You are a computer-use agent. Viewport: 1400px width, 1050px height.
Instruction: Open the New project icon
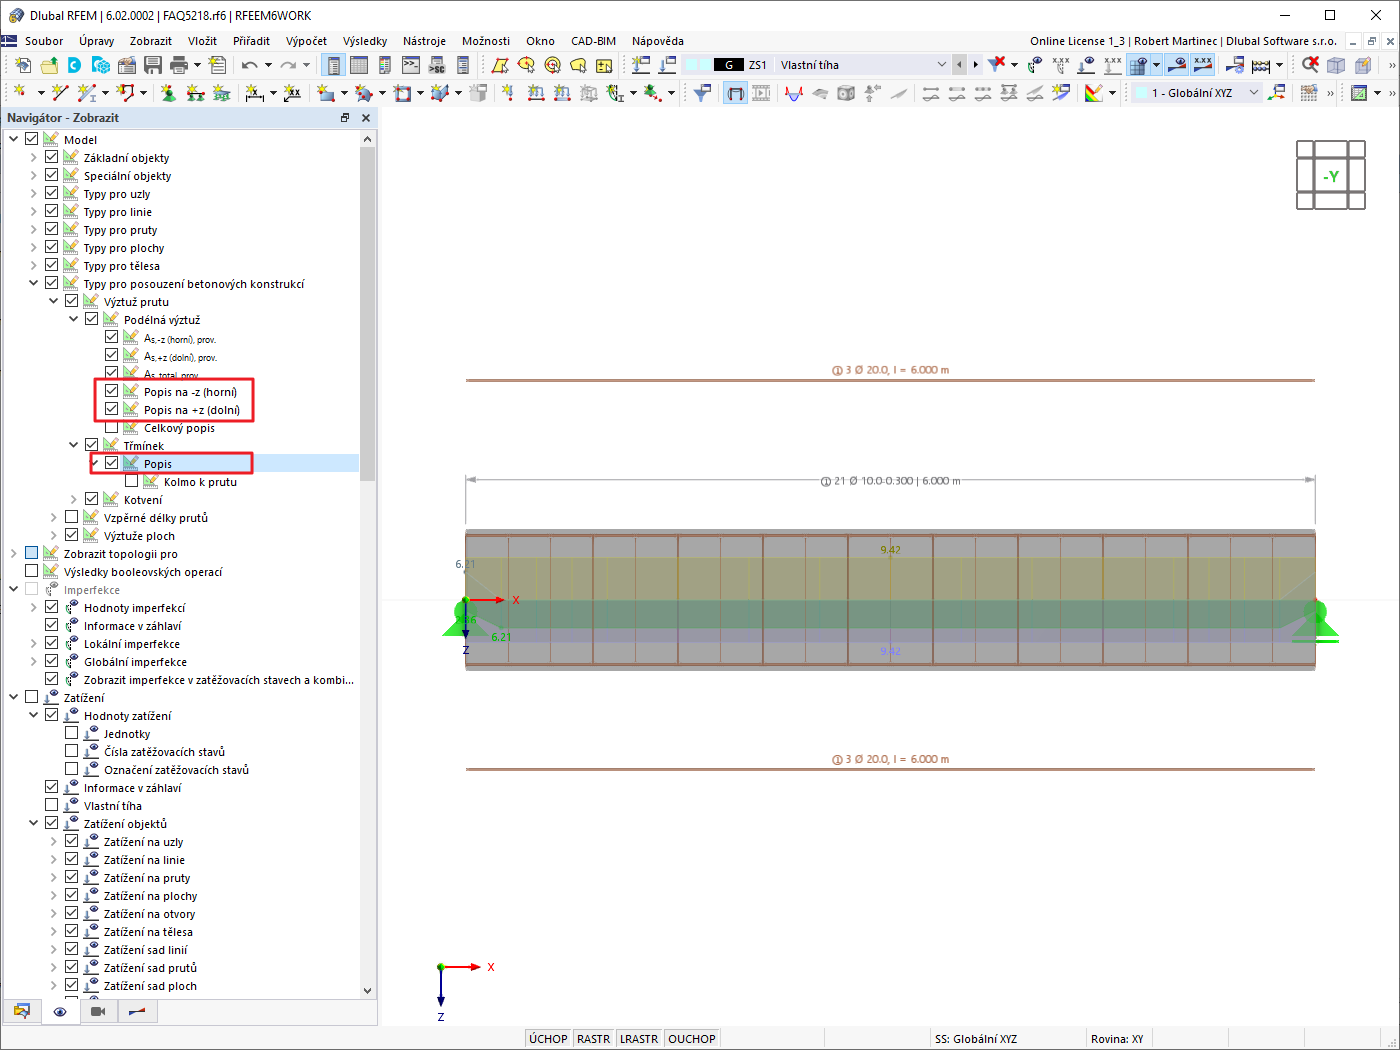click(x=23, y=64)
